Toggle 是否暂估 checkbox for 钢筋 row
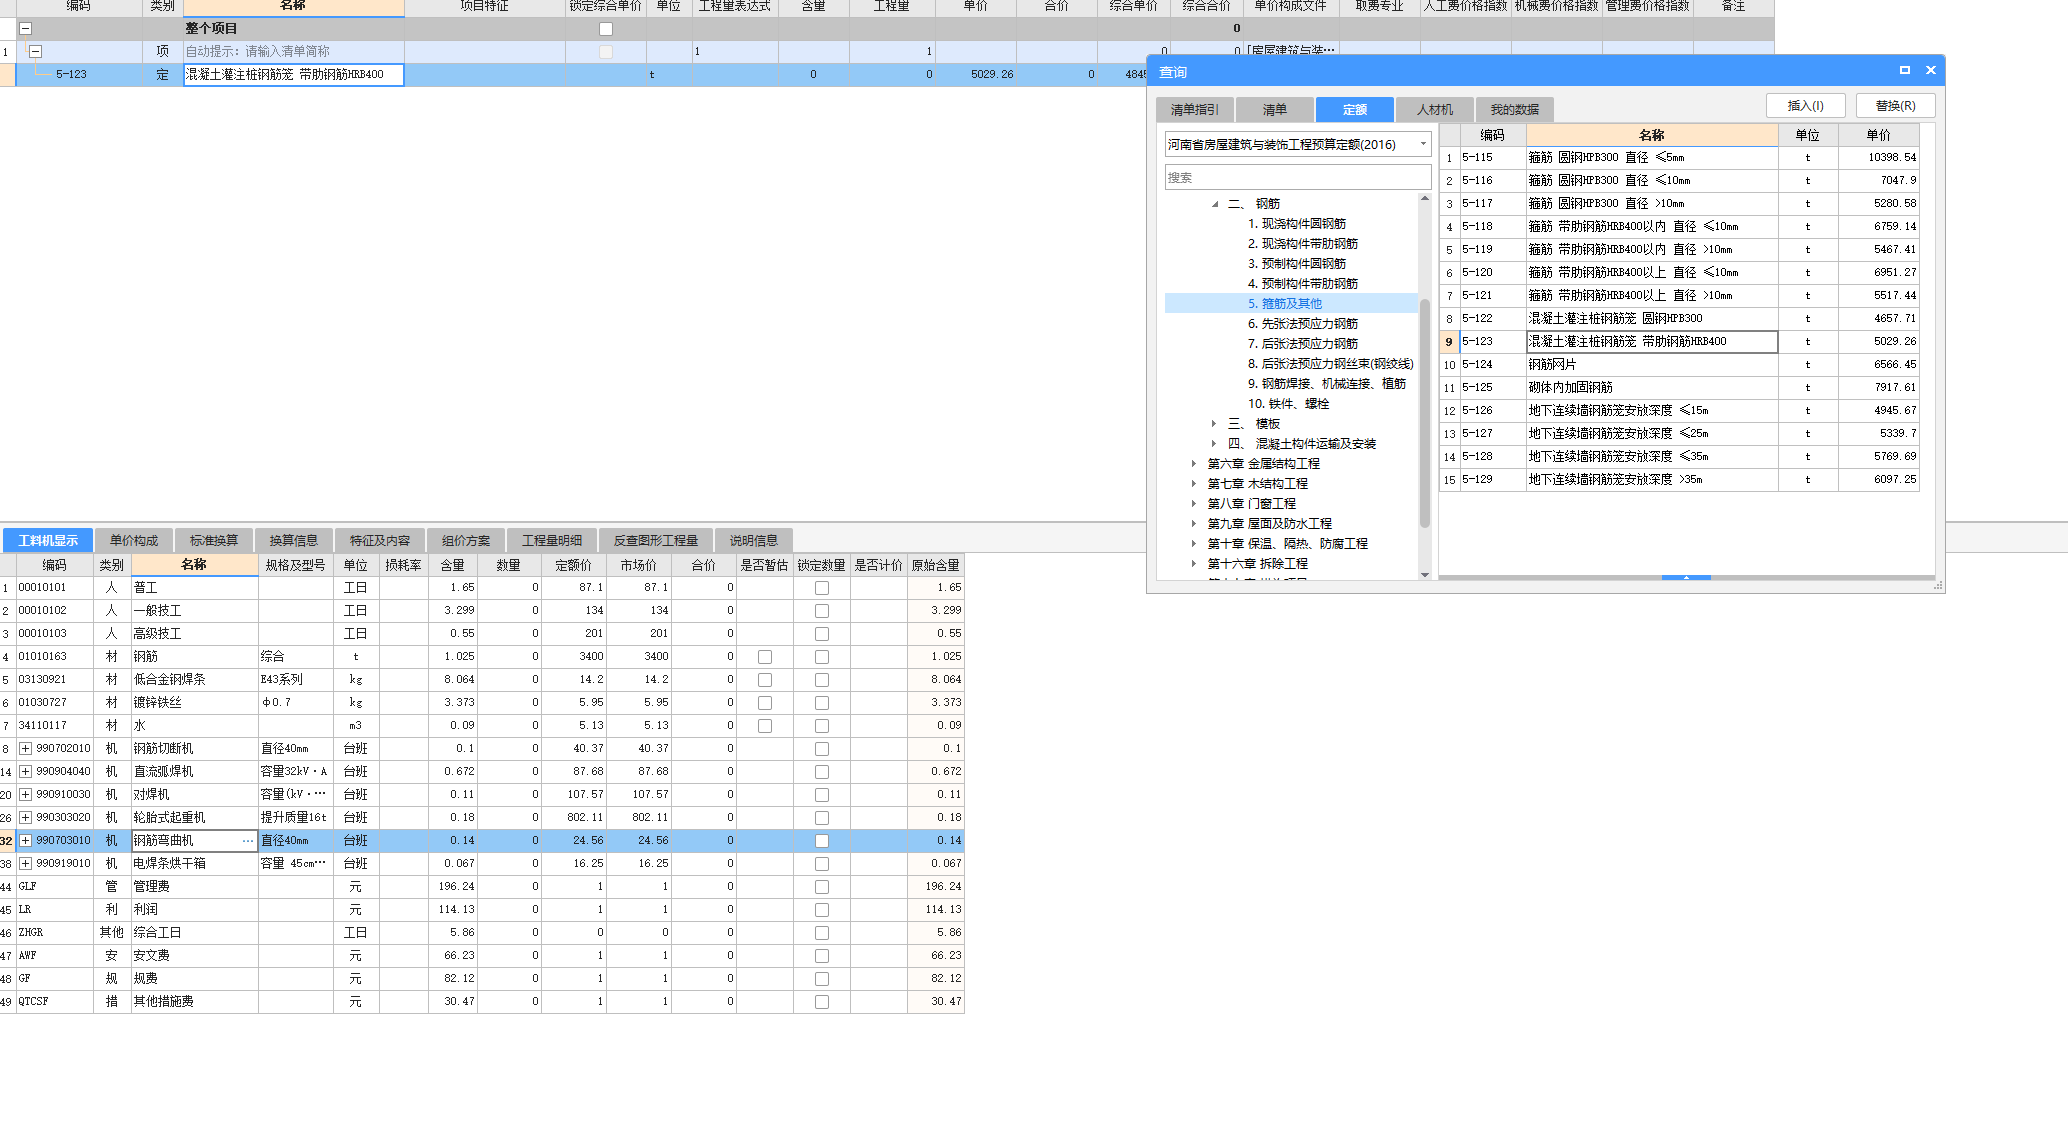The image size is (2068, 1139). coord(765,657)
